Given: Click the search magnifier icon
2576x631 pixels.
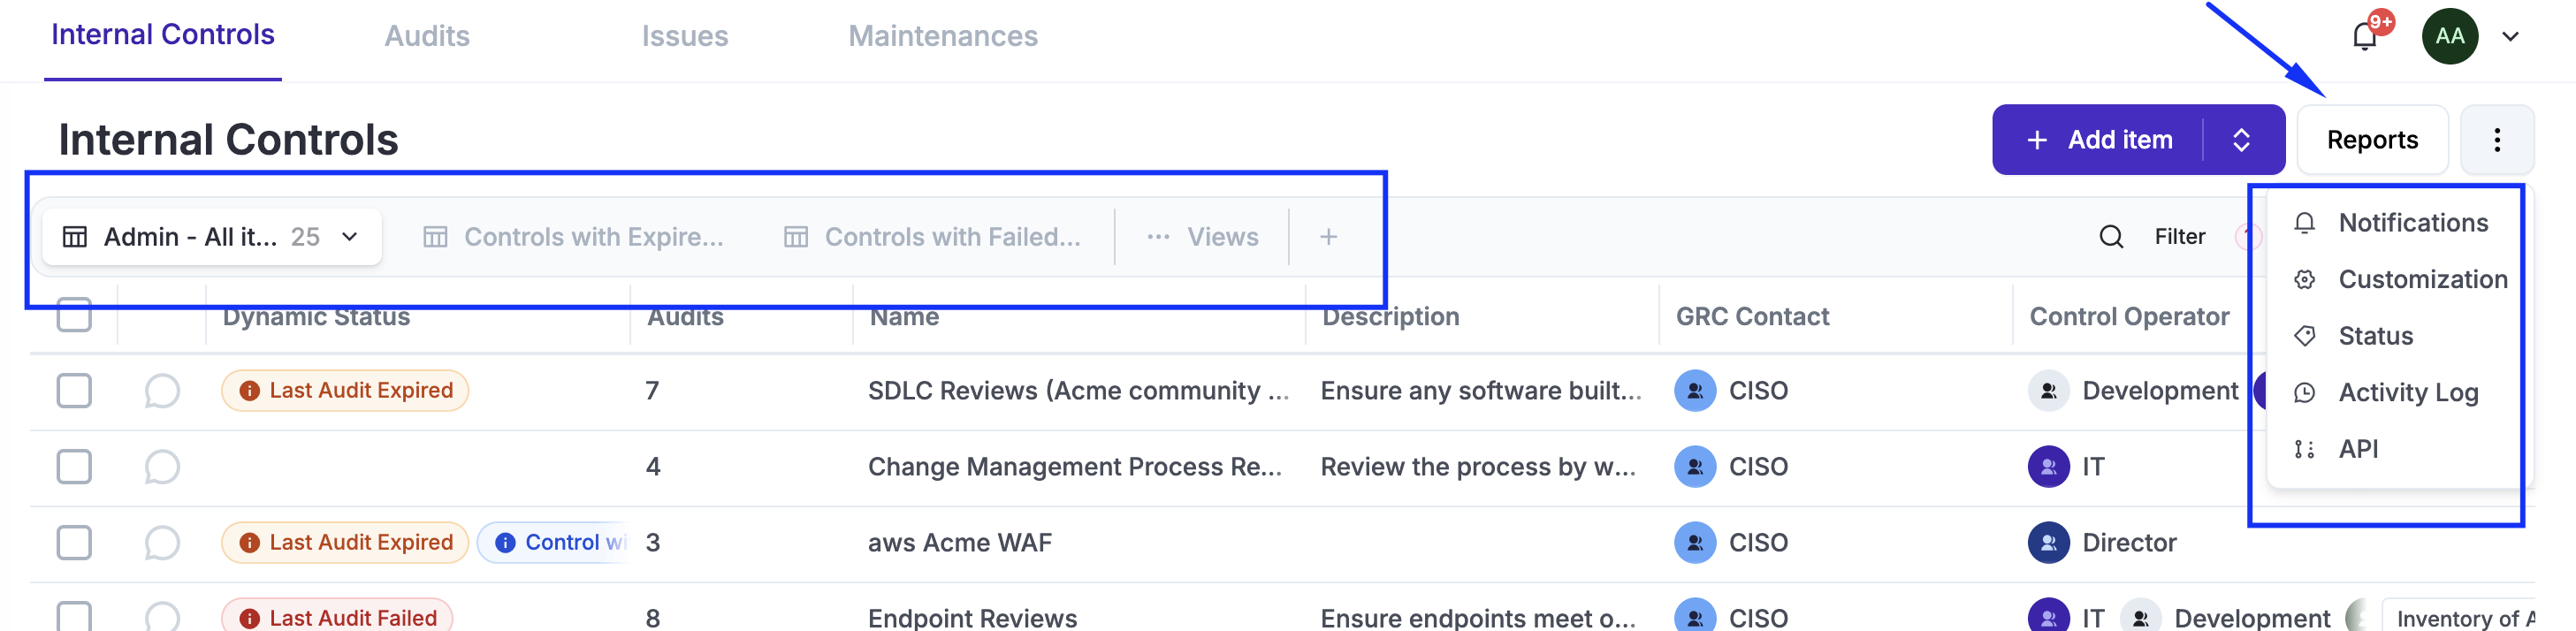Looking at the screenshot, I should 2111,237.
